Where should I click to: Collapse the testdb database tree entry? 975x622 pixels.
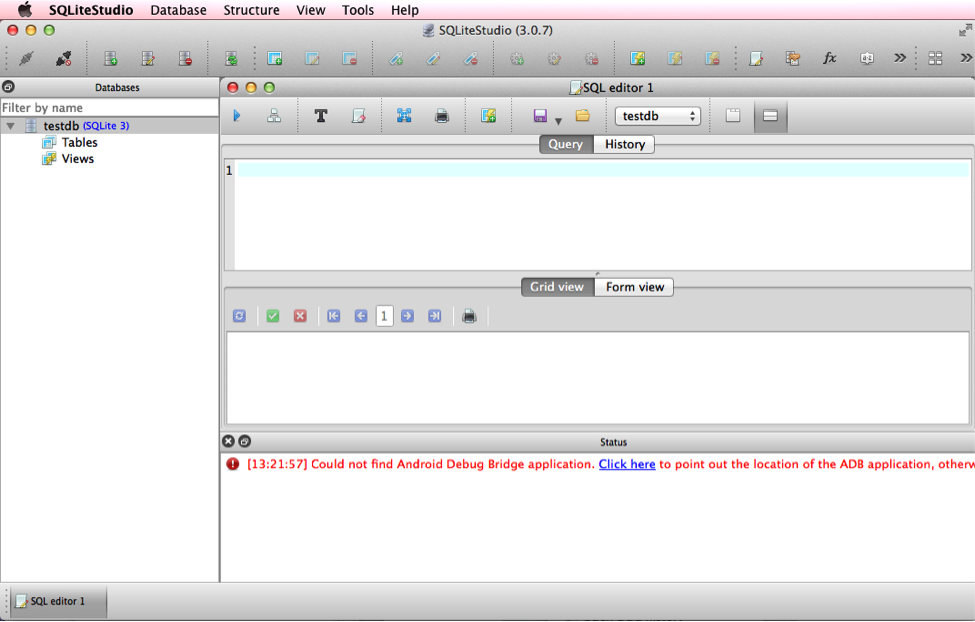click(9, 126)
